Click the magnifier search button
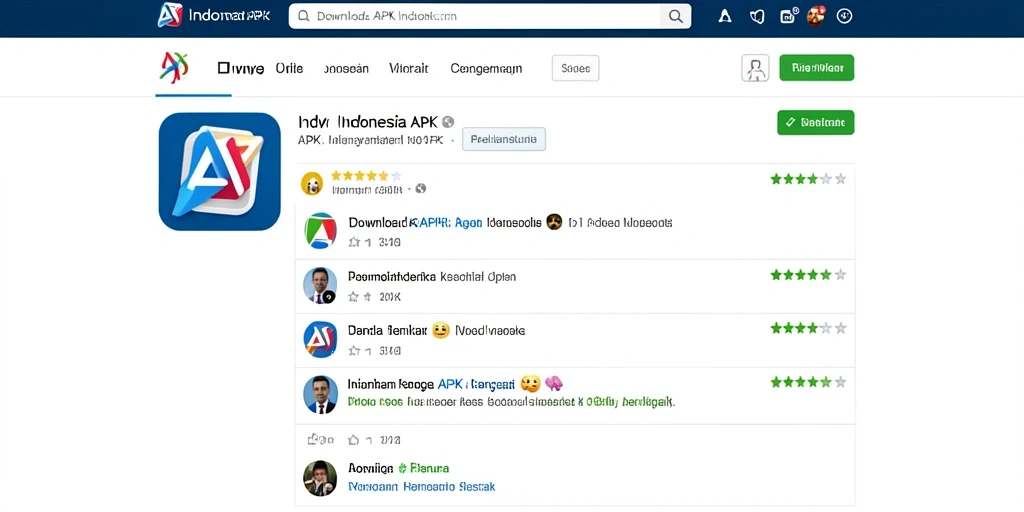 [x=676, y=16]
